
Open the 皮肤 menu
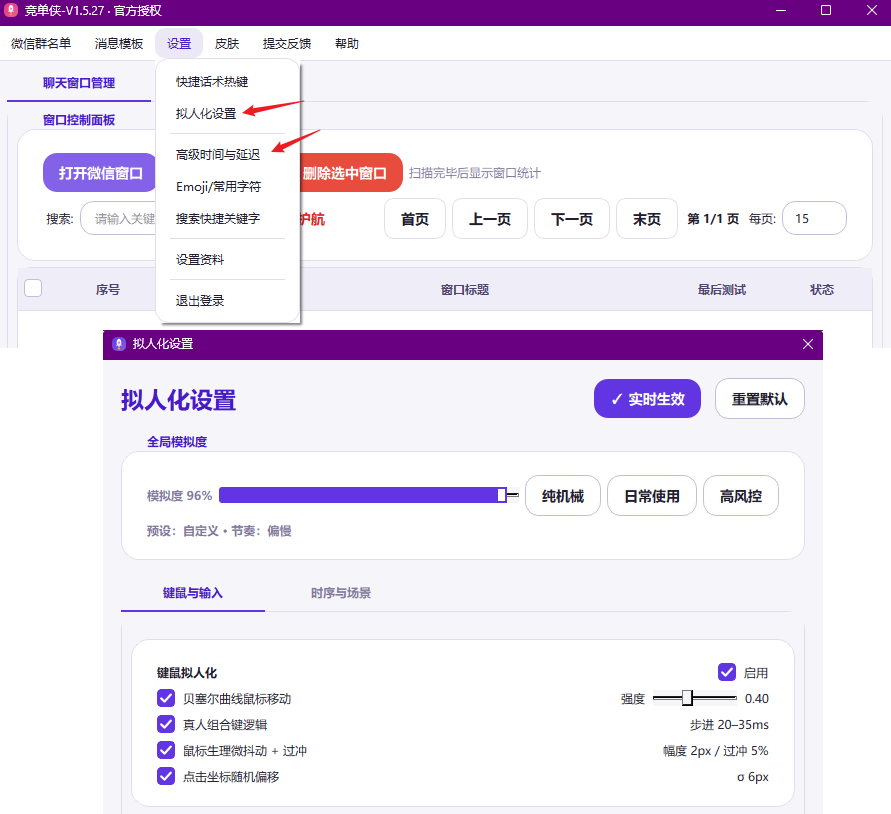[x=227, y=43]
